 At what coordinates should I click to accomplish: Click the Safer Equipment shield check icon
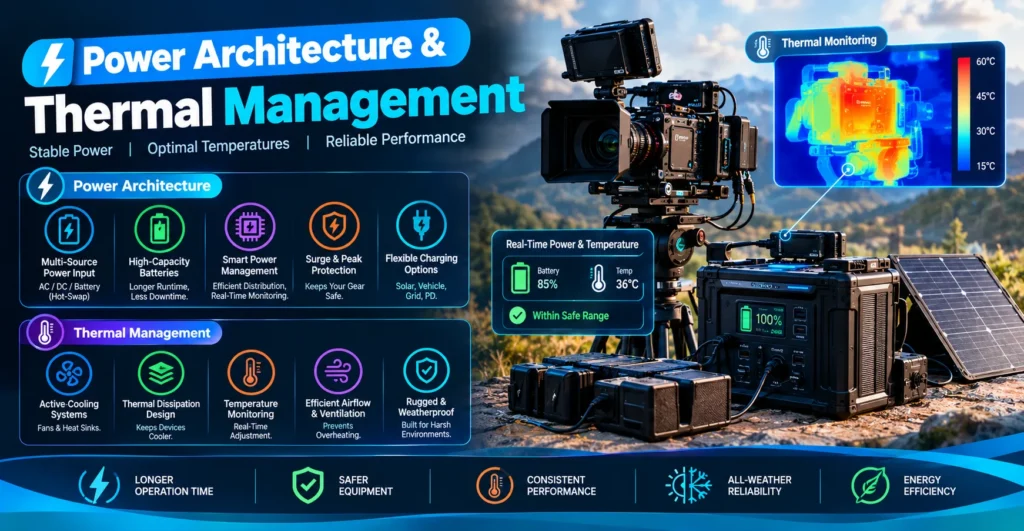click(308, 485)
